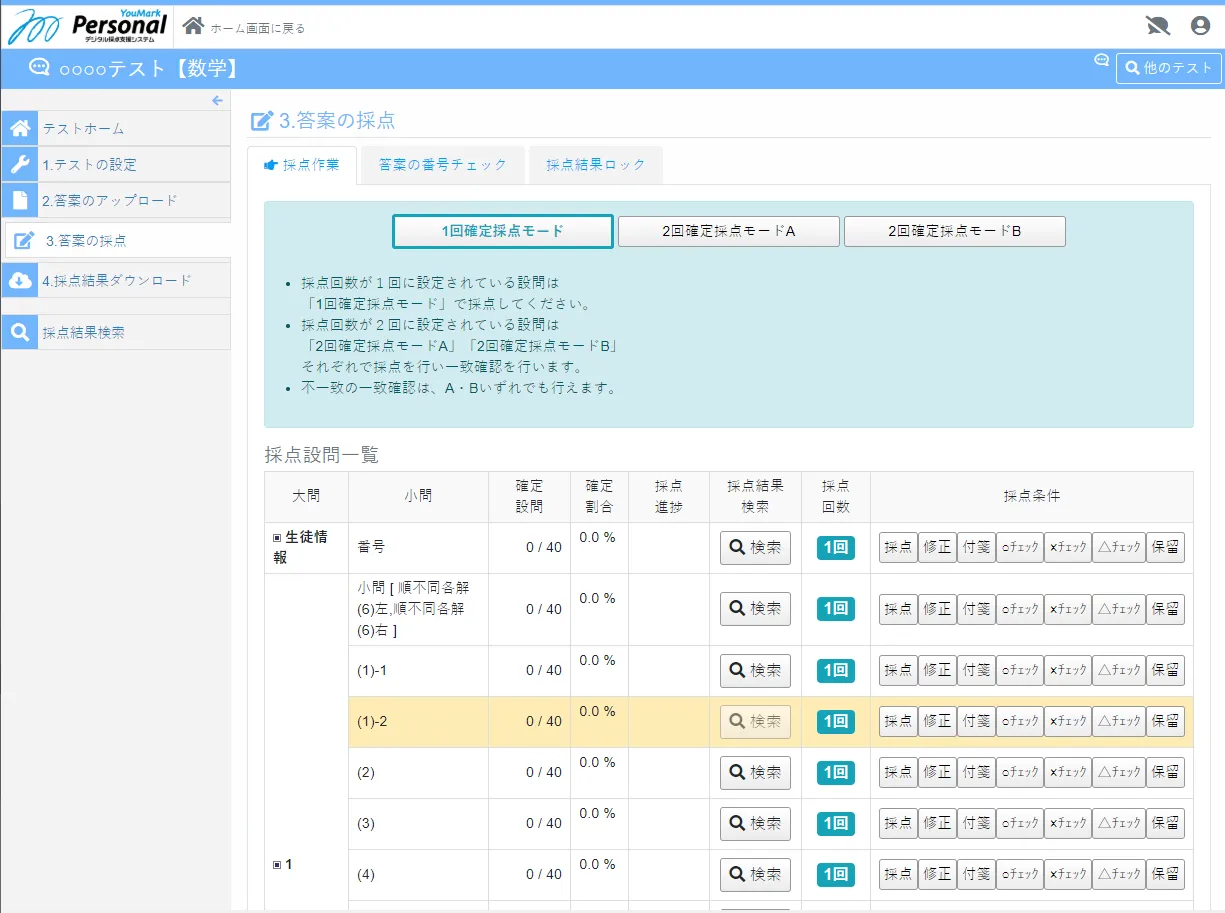Click the muted comments icon in header

point(1157,26)
